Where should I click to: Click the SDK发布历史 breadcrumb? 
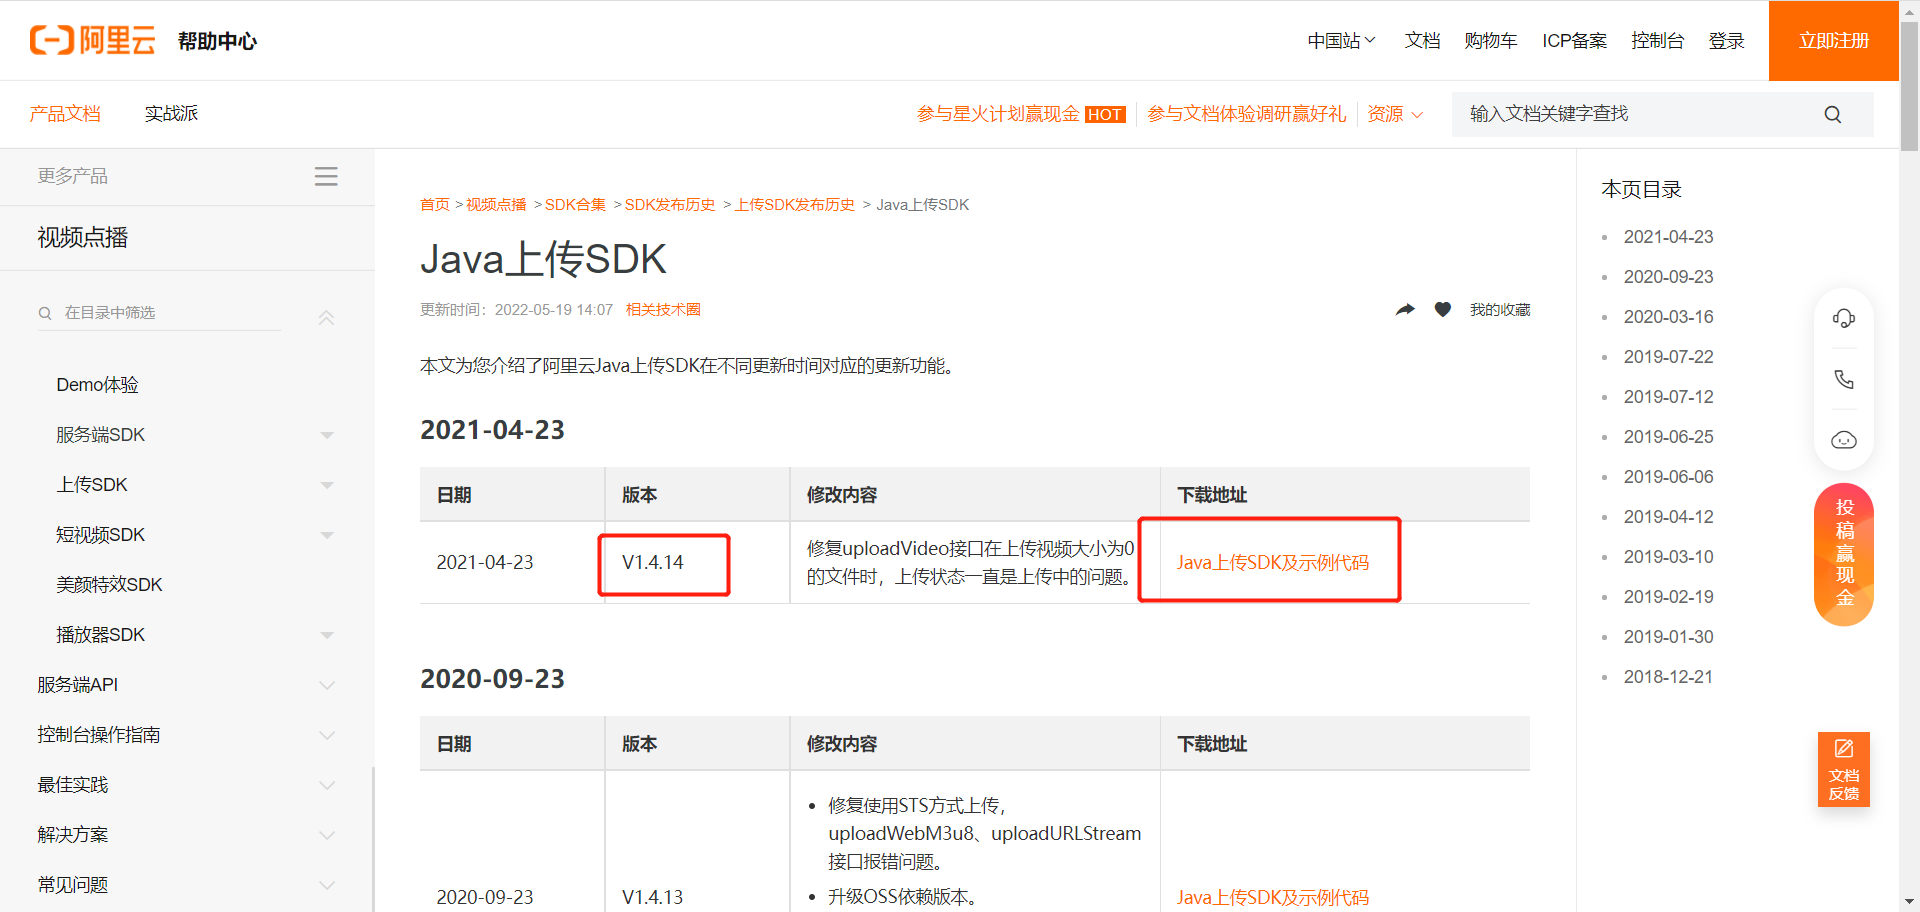670,205
